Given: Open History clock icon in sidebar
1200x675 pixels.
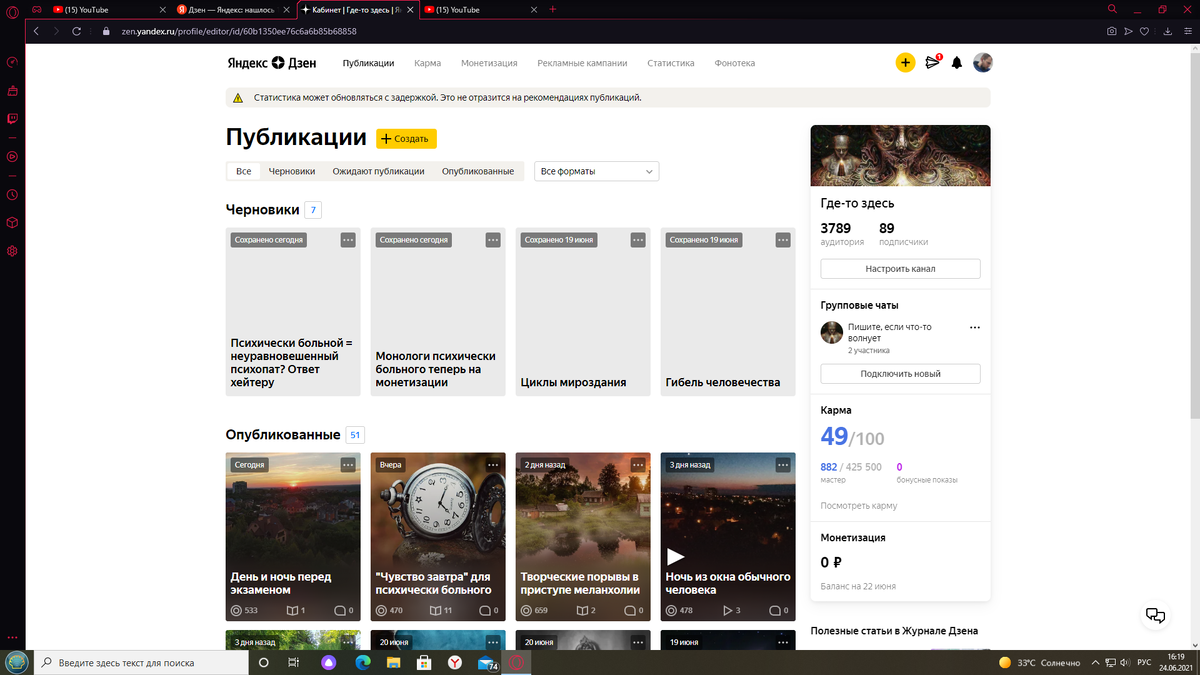Looking at the screenshot, I should (x=12, y=194).
